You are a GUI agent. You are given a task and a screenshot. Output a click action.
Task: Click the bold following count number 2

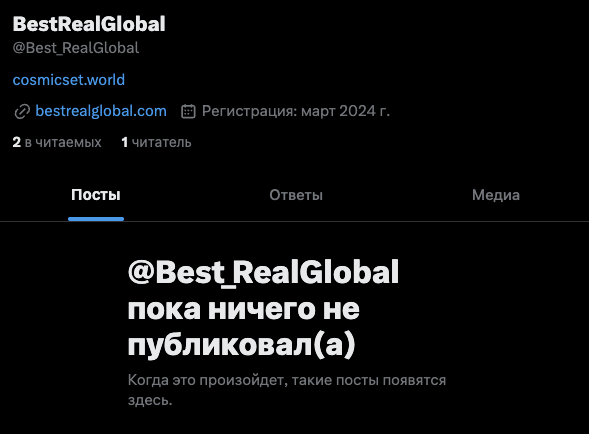(17, 142)
